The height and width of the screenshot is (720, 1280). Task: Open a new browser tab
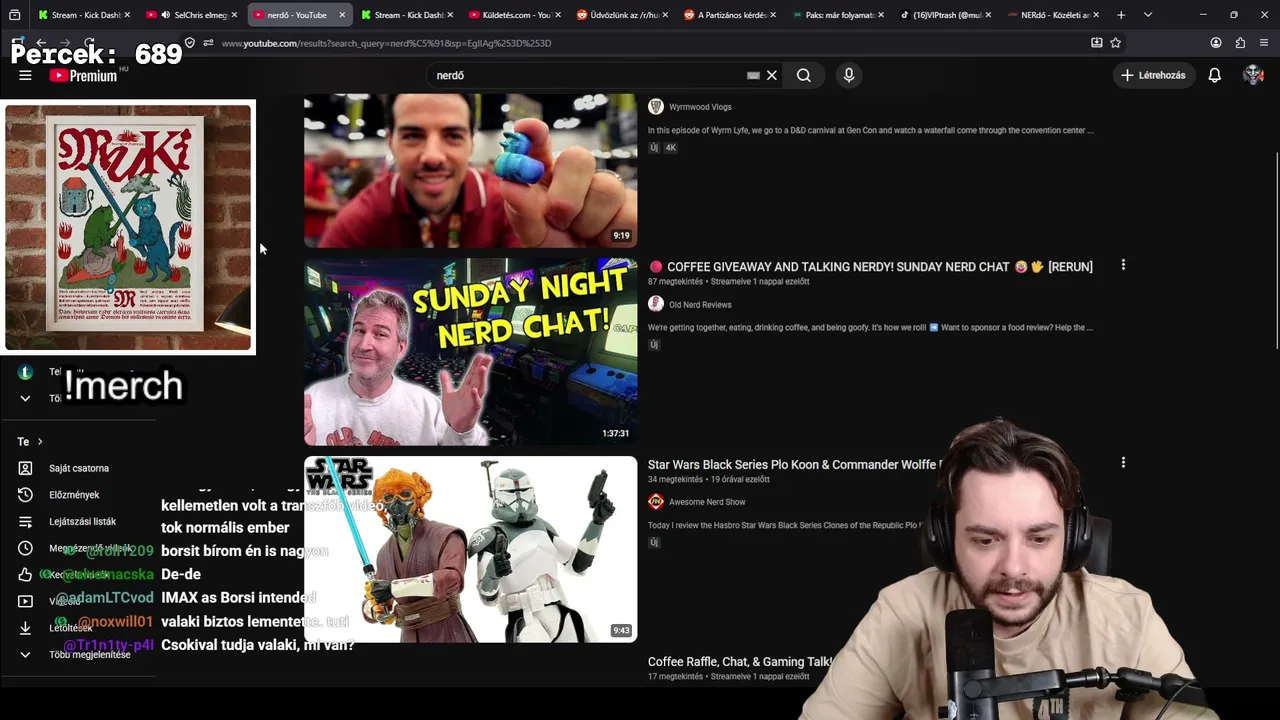pos(1121,15)
